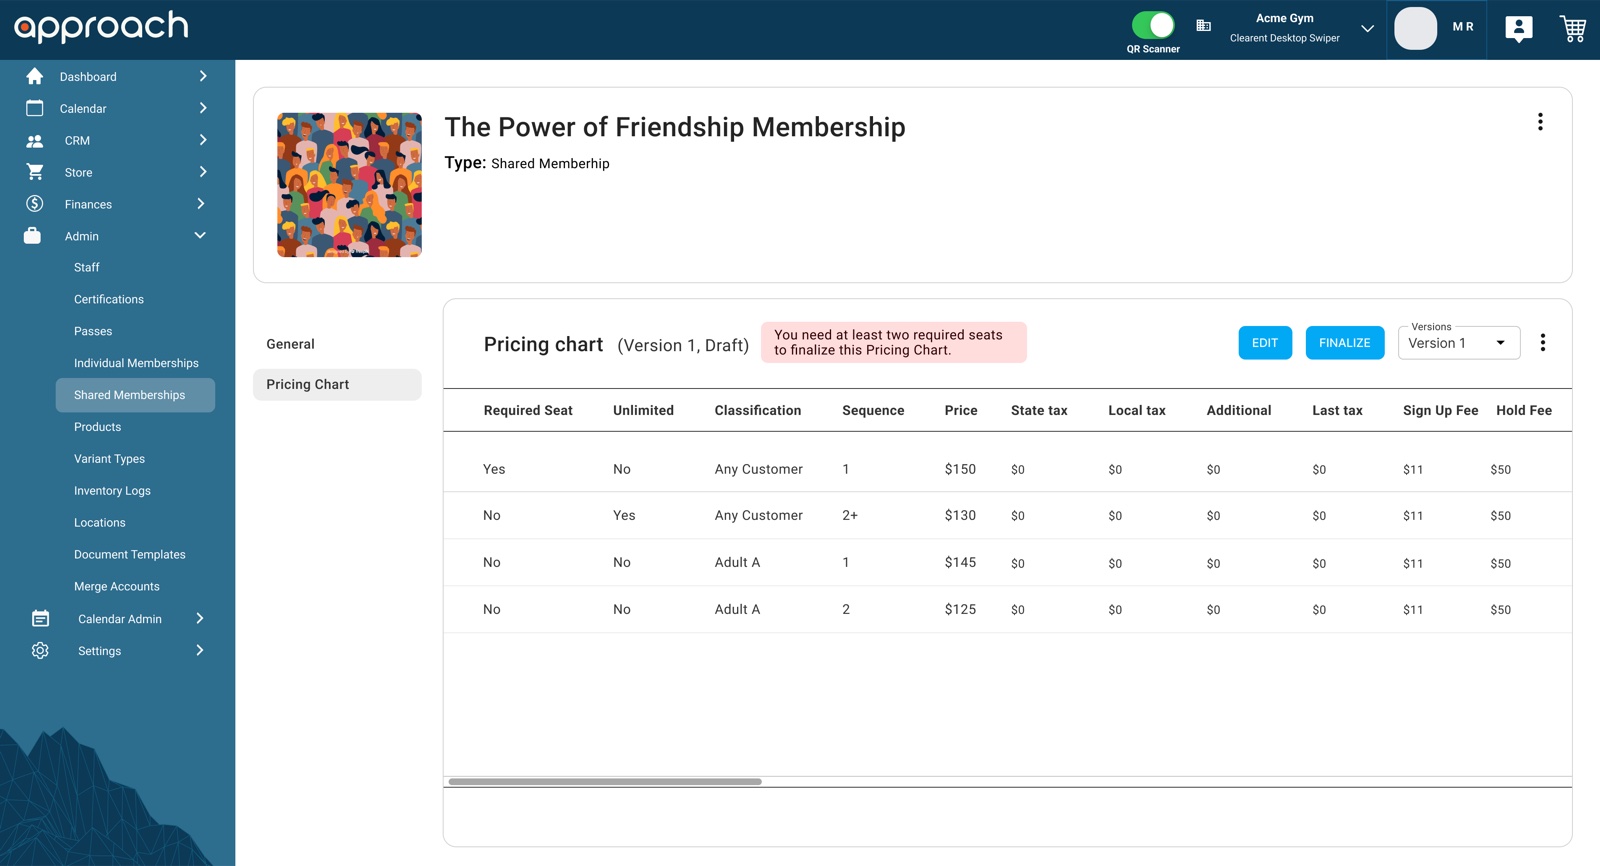The height and width of the screenshot is (866, 1600).
Task: Click the $130 price cell
Action: (960, 516)
